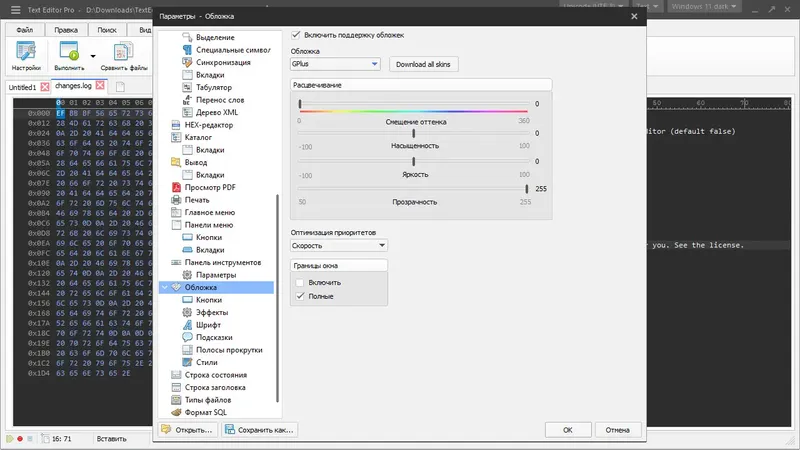The height and width of the screenshot is (450, 800).
Task: Toggle Включить поддержку обложек checkbox
Action: 296,35
